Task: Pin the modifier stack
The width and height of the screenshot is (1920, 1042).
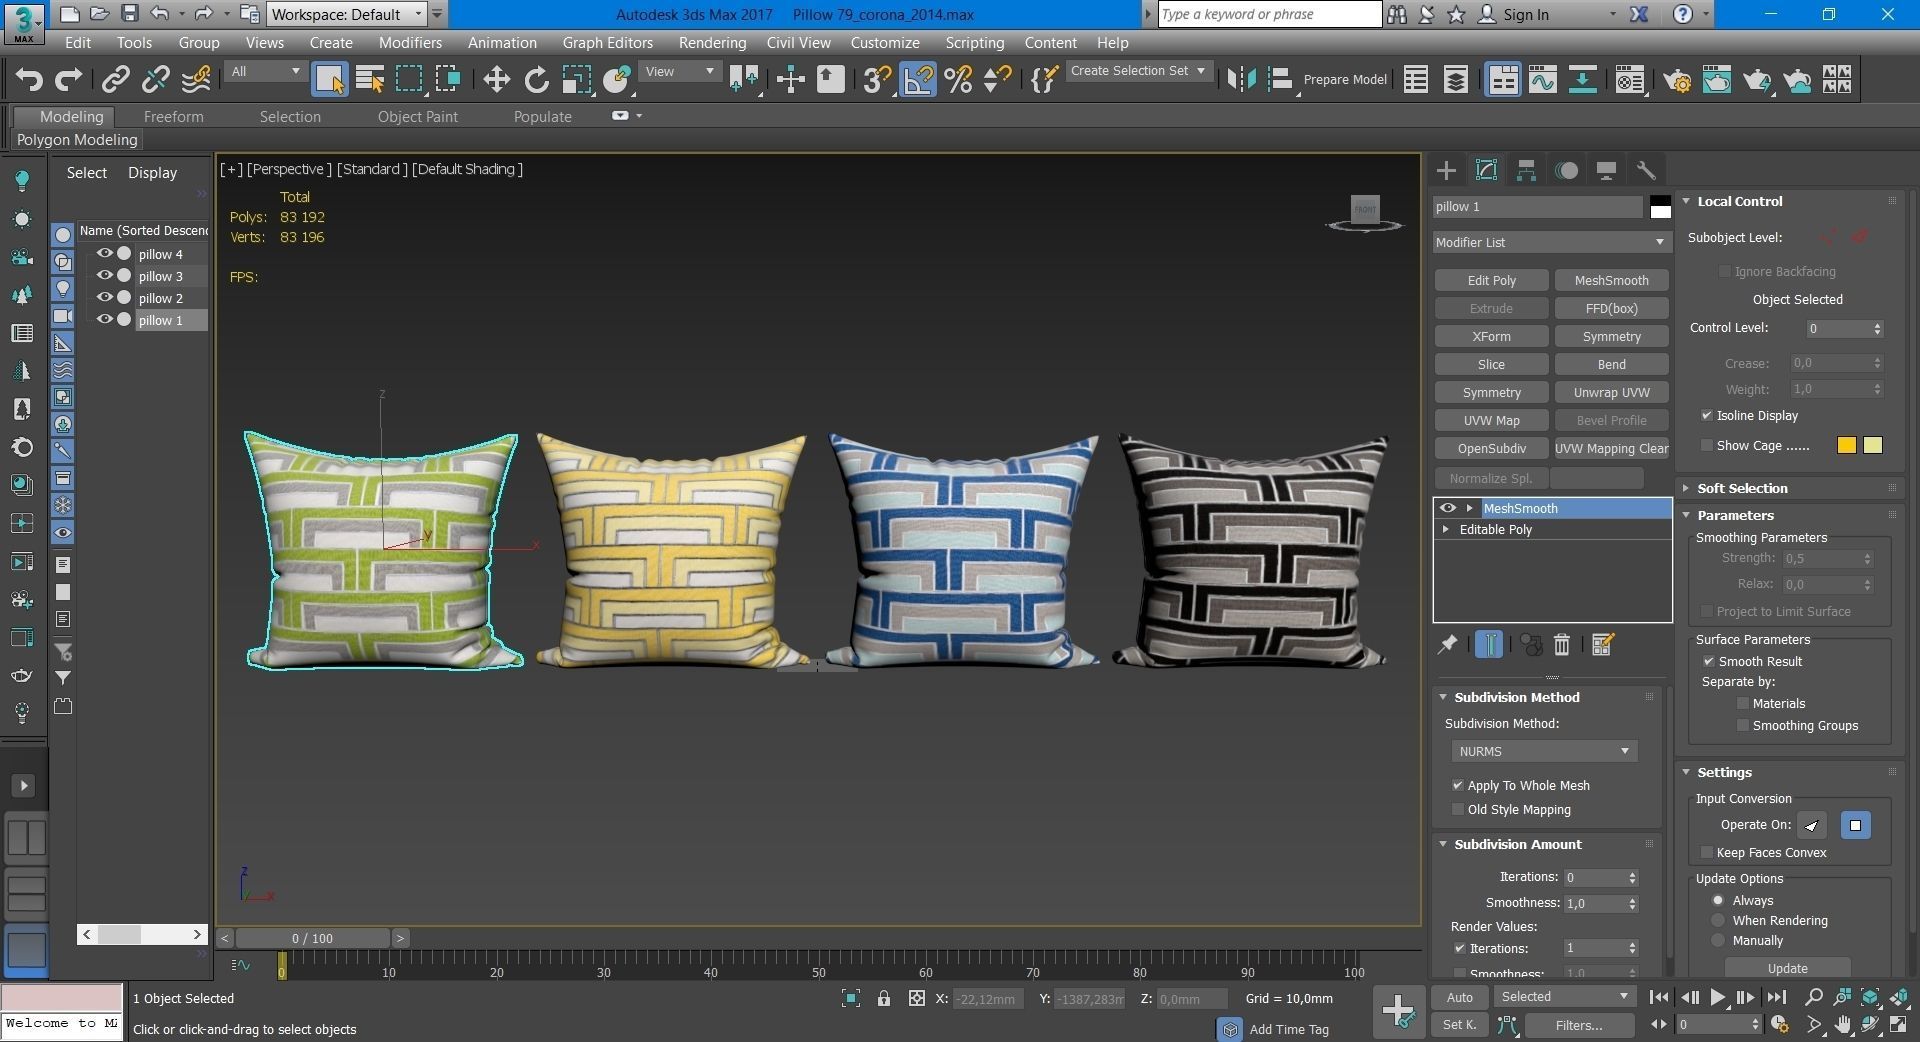Action: (x=1447, y=645)
